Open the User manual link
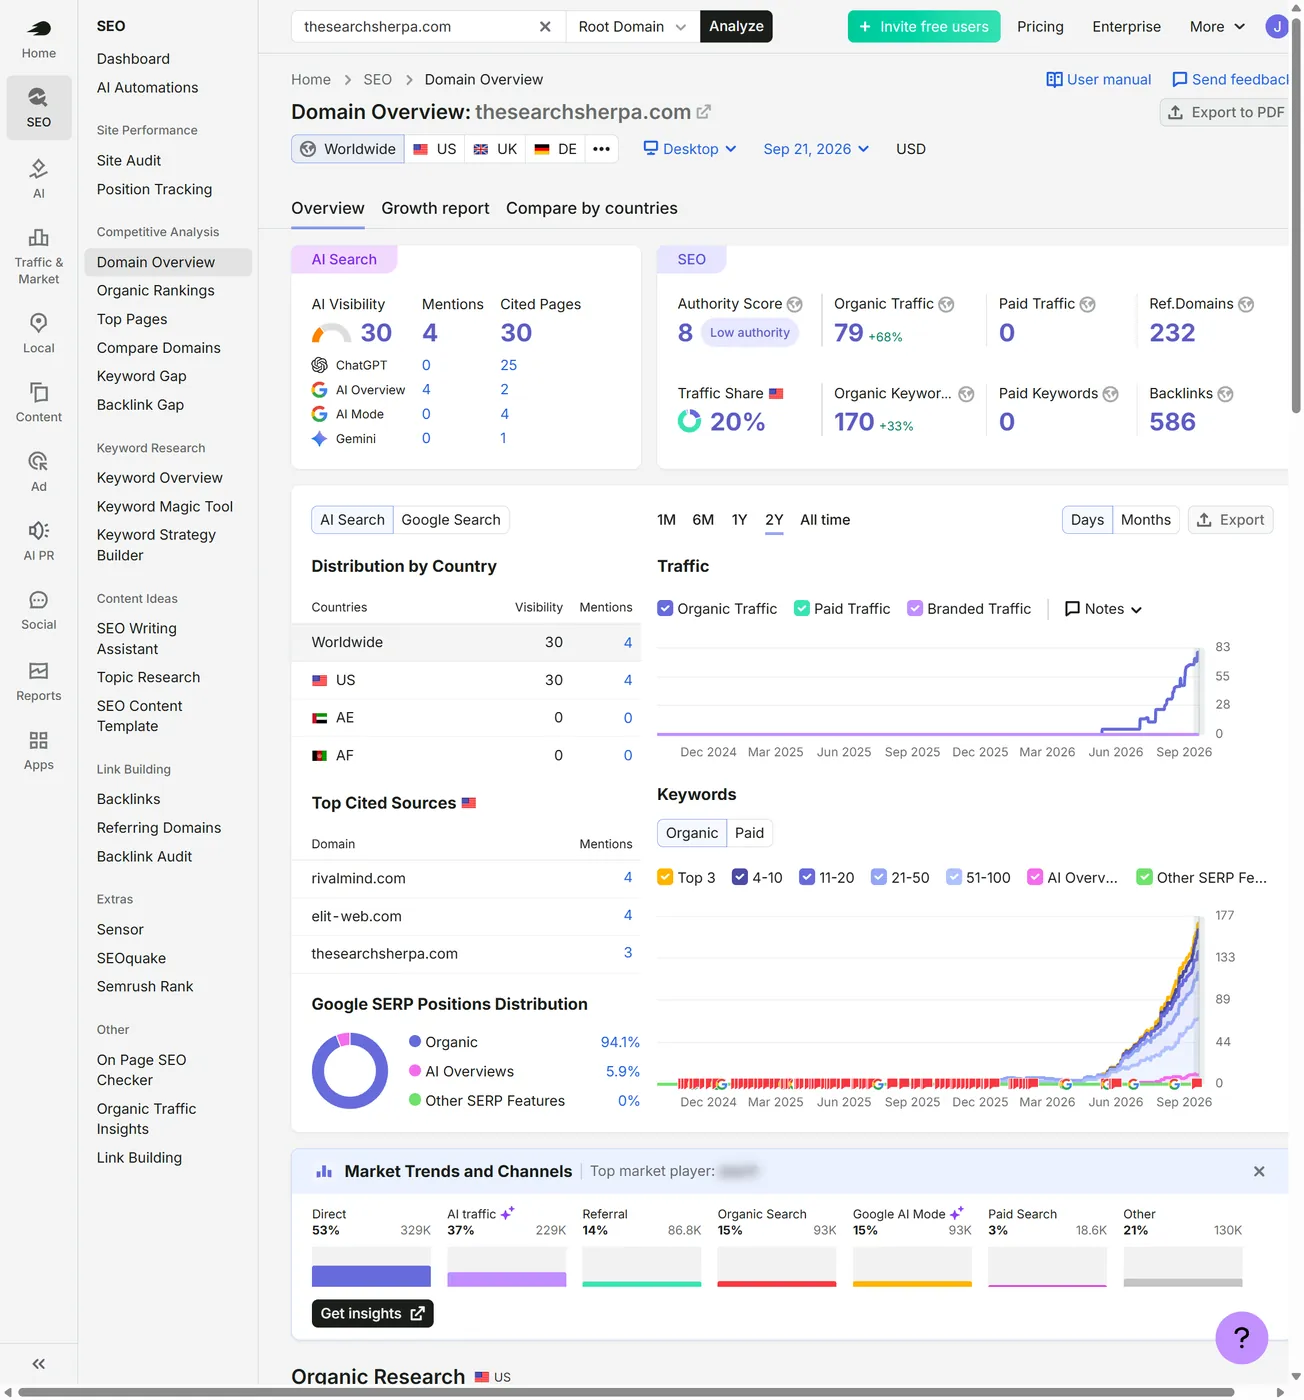The width and height of the screenshot is (1304, 1400). click(x=1098, y=79)
